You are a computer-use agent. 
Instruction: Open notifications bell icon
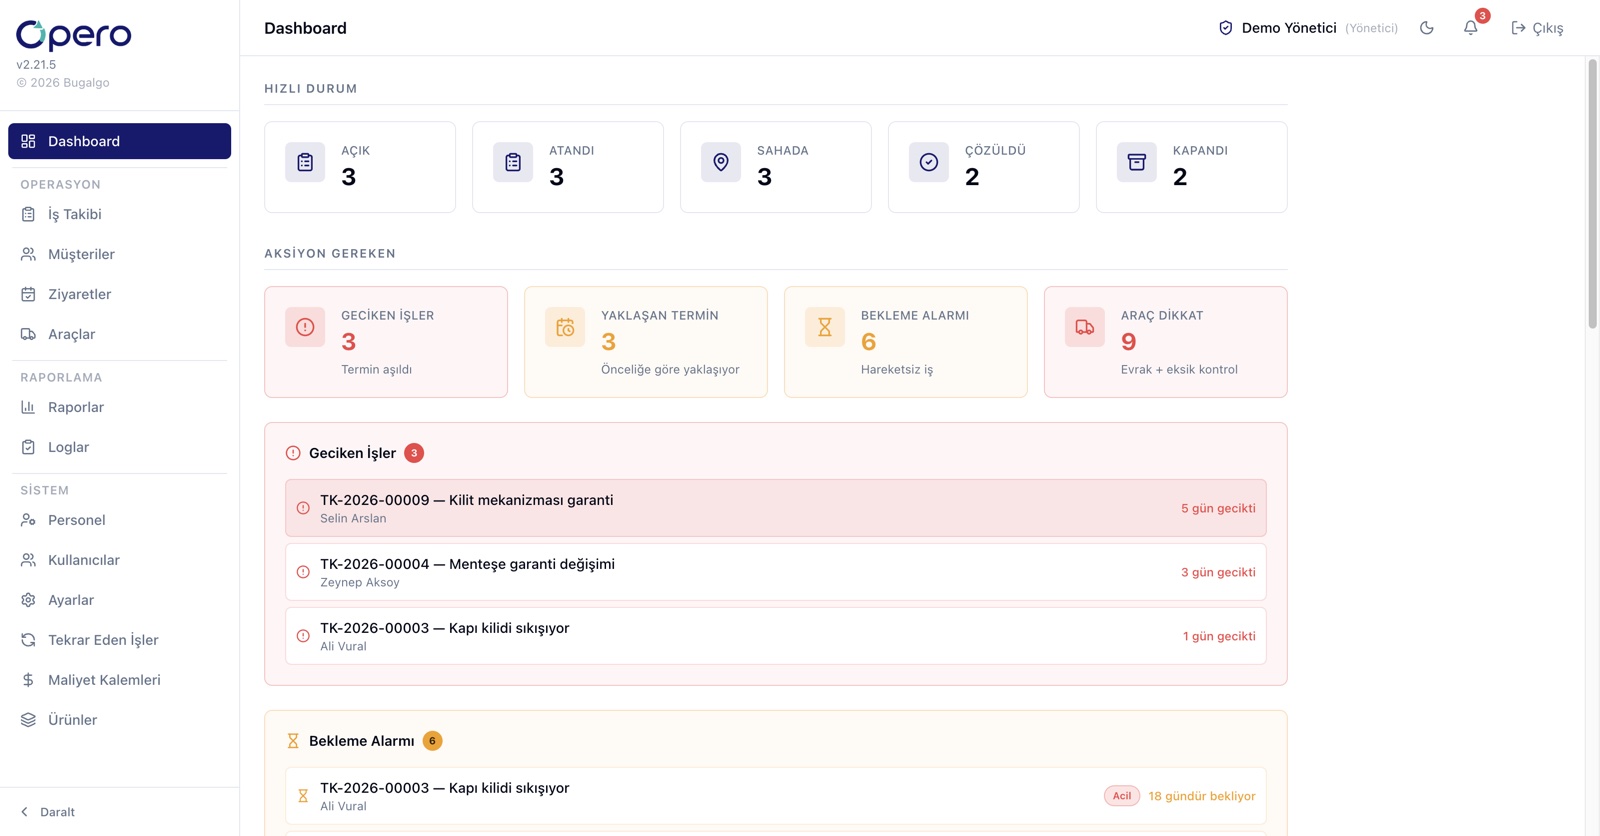pos(1470,28)
